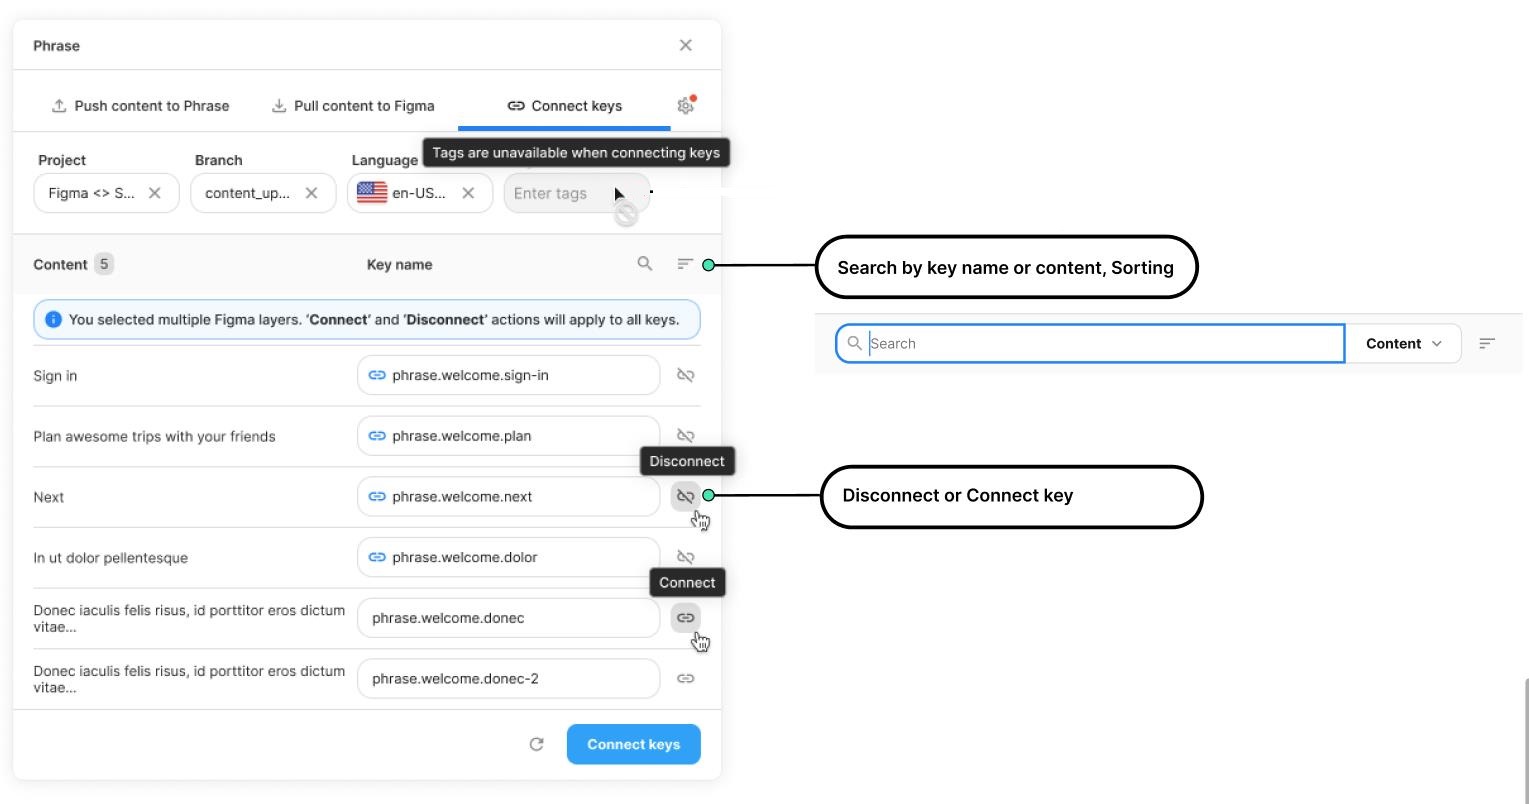Click sort icon next to Content dropdown
Image resolution: width=1529 pixels, height=804 pixels.
(x=1487, y=343)
